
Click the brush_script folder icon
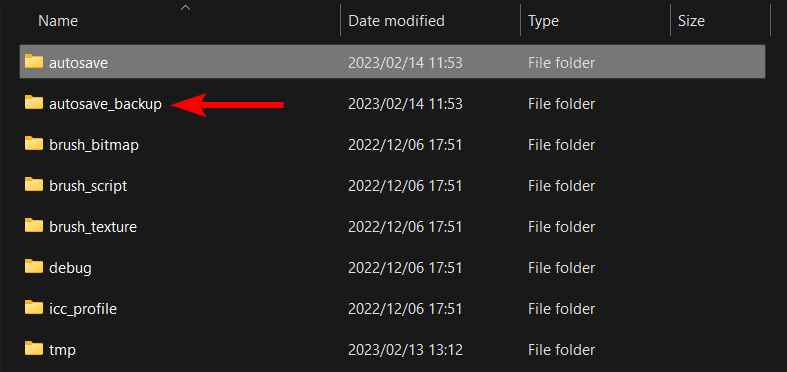click(x=34, y=185)
